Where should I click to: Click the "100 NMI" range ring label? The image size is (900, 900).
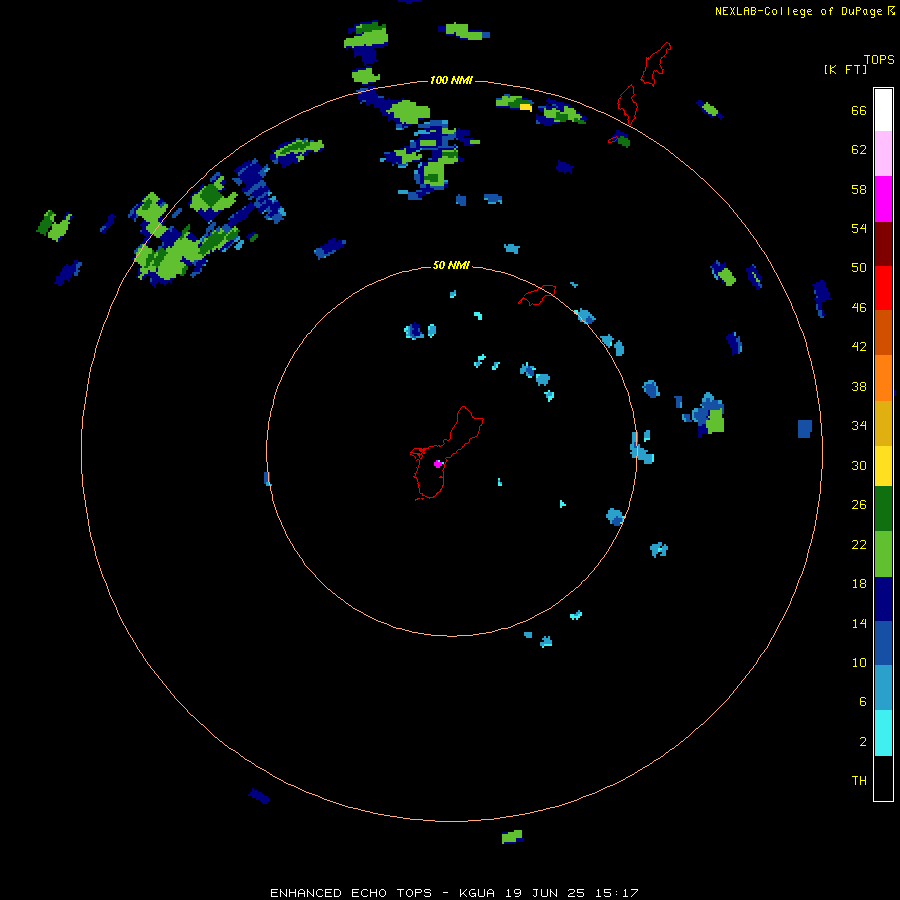click(451, 80)
